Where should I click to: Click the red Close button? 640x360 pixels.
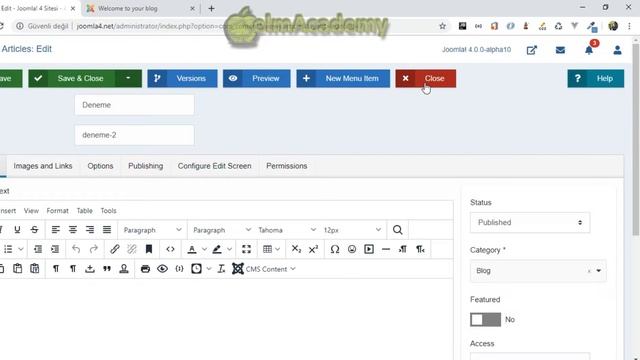click(x=426, y=78)
